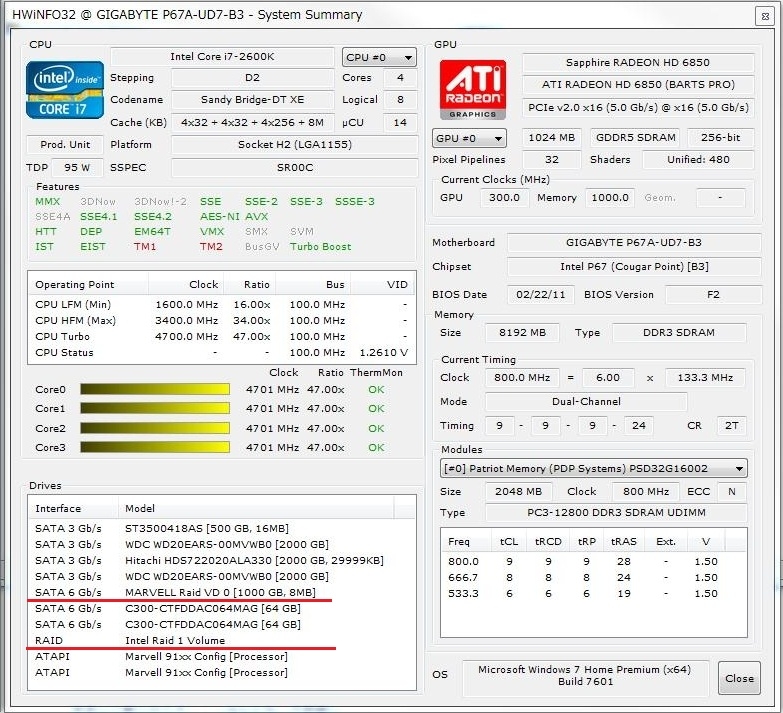Select the 533.3 frequency timing row

(x=594, y=593)
